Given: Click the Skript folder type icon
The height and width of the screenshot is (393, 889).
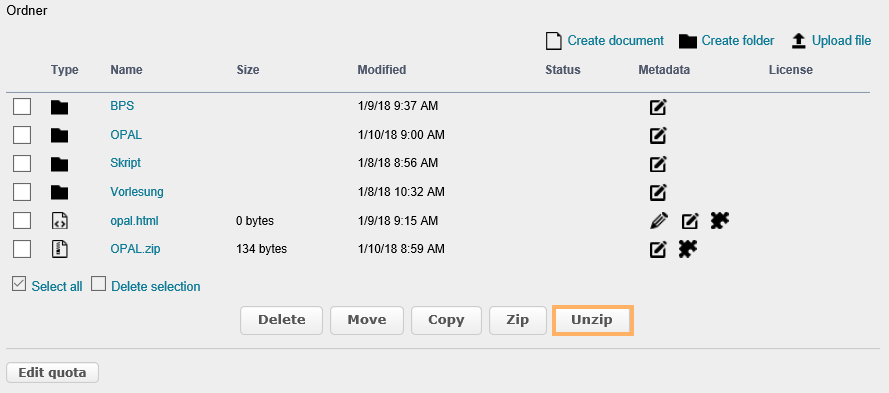Looking at the screenshot, I should 59,164.
